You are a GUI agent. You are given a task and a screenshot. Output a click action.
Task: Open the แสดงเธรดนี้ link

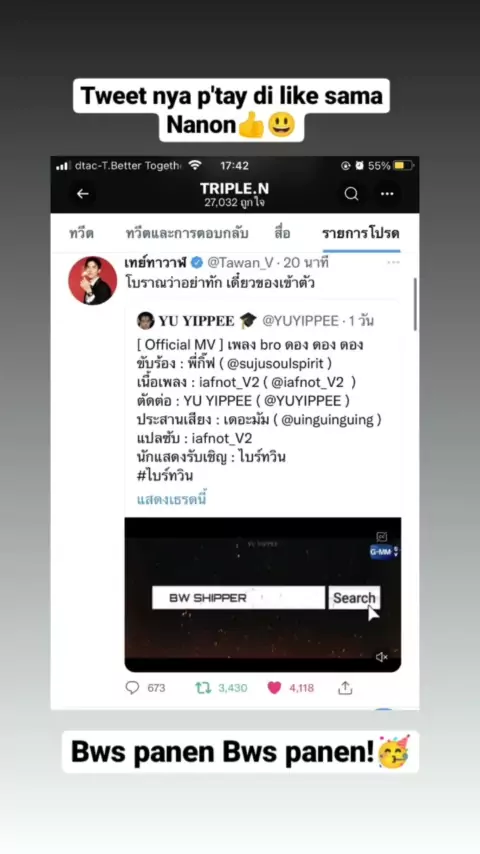[x=172, y=499]
